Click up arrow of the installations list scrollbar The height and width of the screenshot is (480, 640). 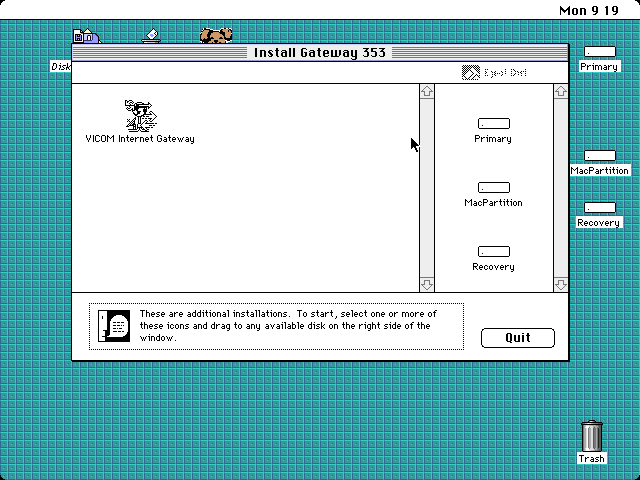427,91
